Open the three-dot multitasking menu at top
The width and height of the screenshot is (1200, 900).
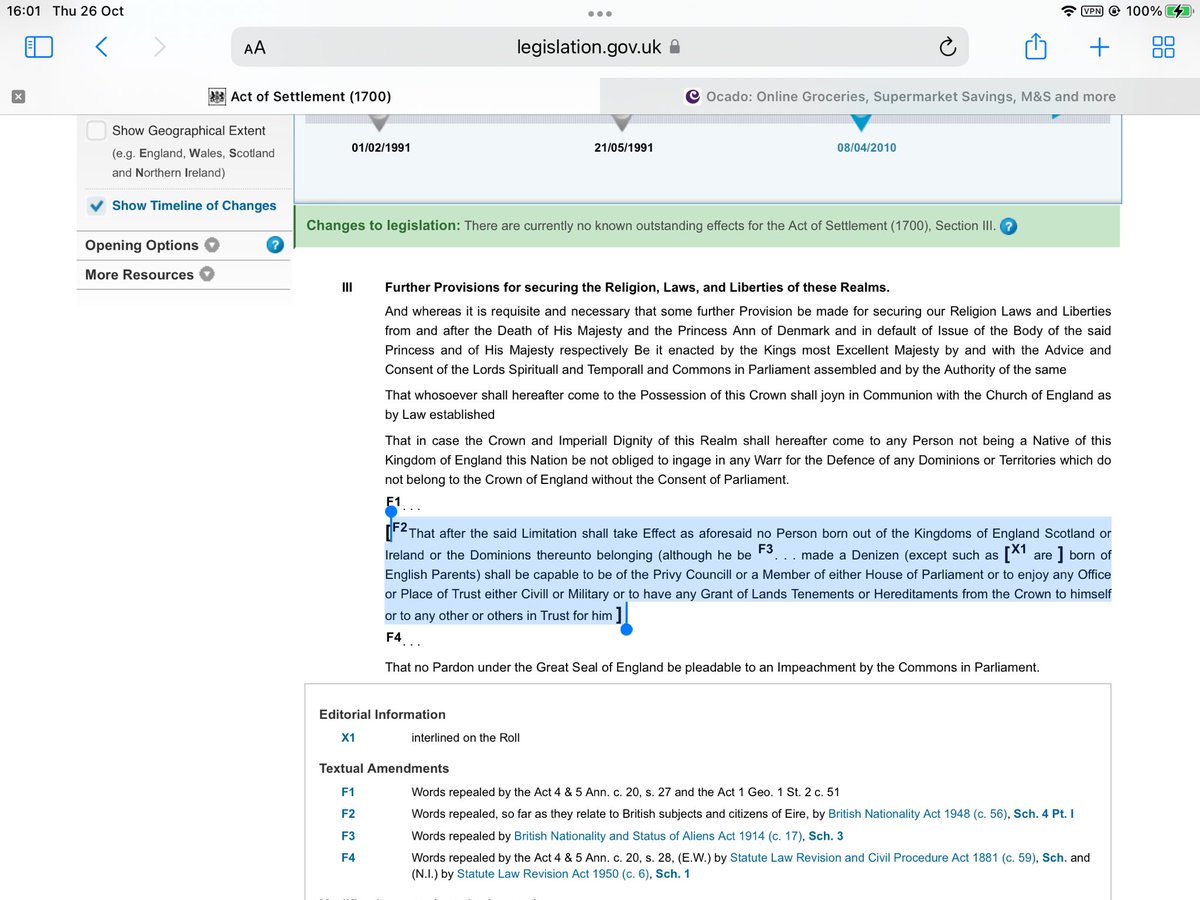pos(600,14)
